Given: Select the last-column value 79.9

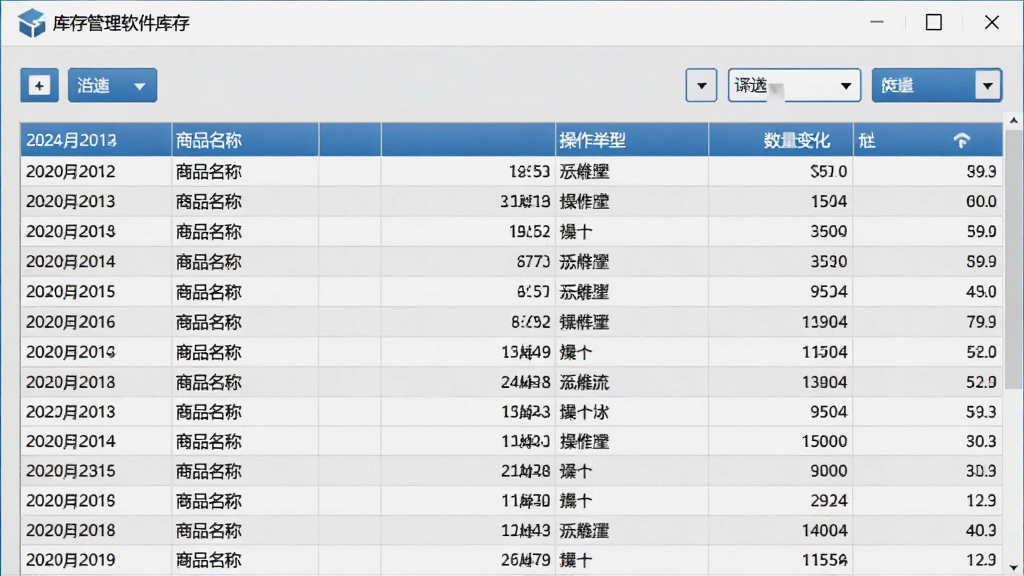Looking at the screenshot, I should 982,322.
